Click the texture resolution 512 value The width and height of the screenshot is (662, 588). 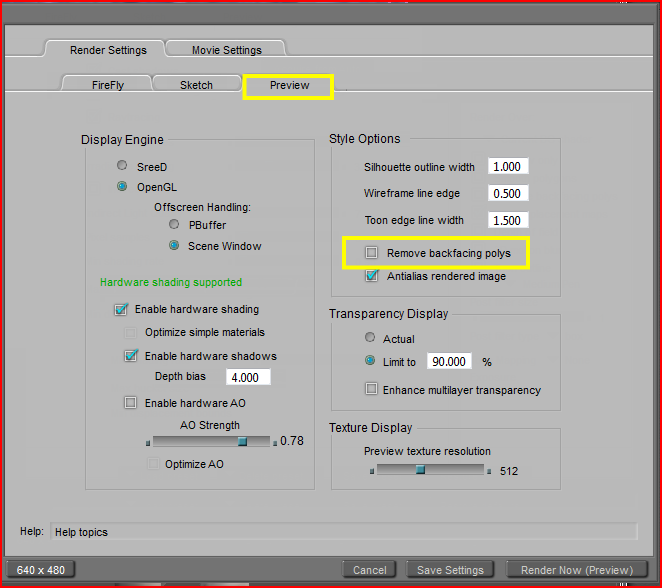509,471
